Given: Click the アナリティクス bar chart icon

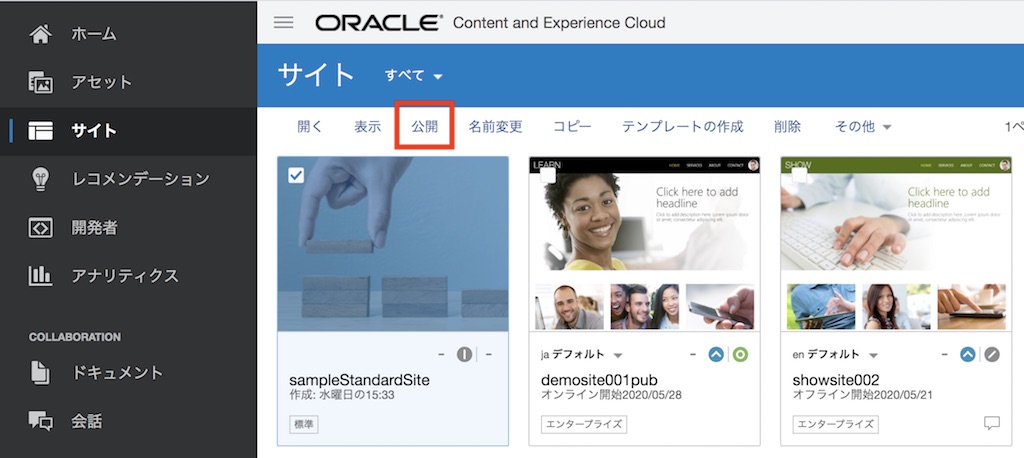Looking at the screenshot, I should 40,275.
